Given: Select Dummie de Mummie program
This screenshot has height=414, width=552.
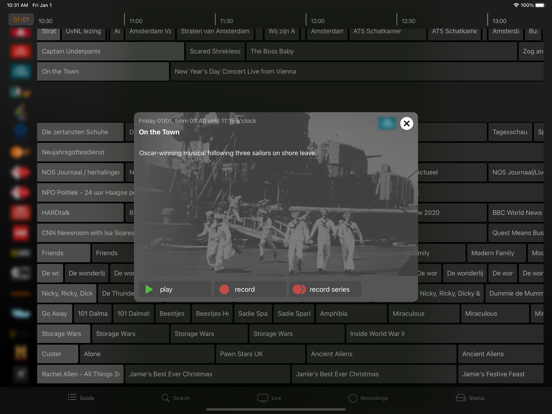Looking at the screenshot, I should coord(515,294).
